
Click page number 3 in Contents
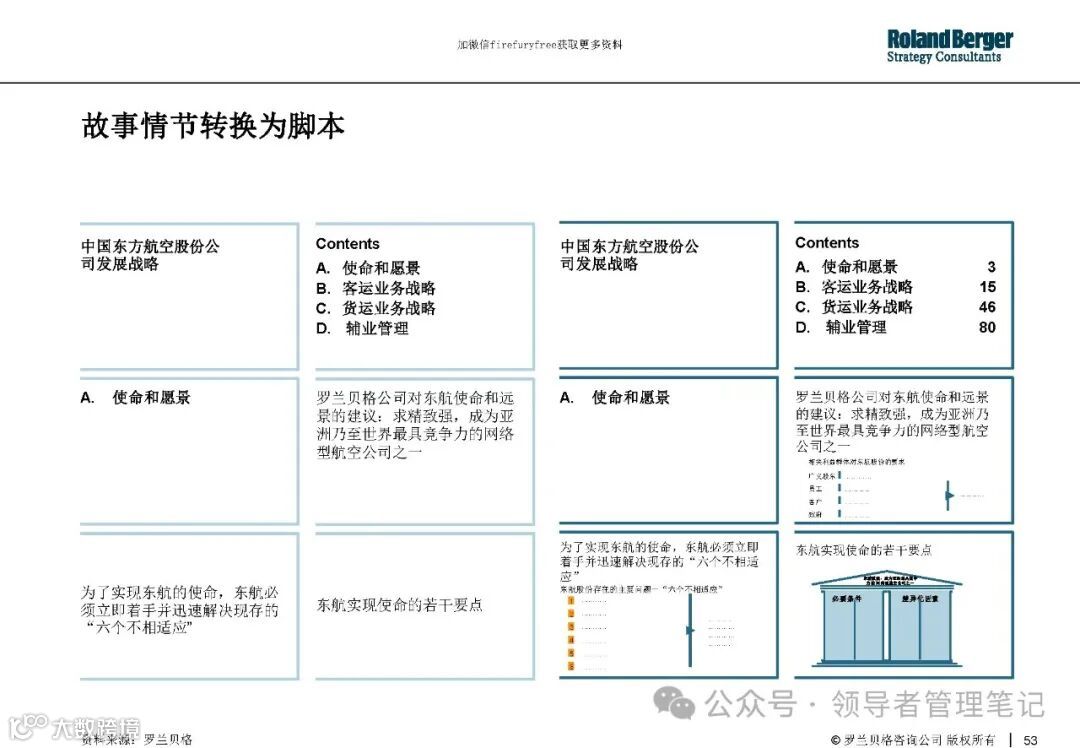[991, 267]
